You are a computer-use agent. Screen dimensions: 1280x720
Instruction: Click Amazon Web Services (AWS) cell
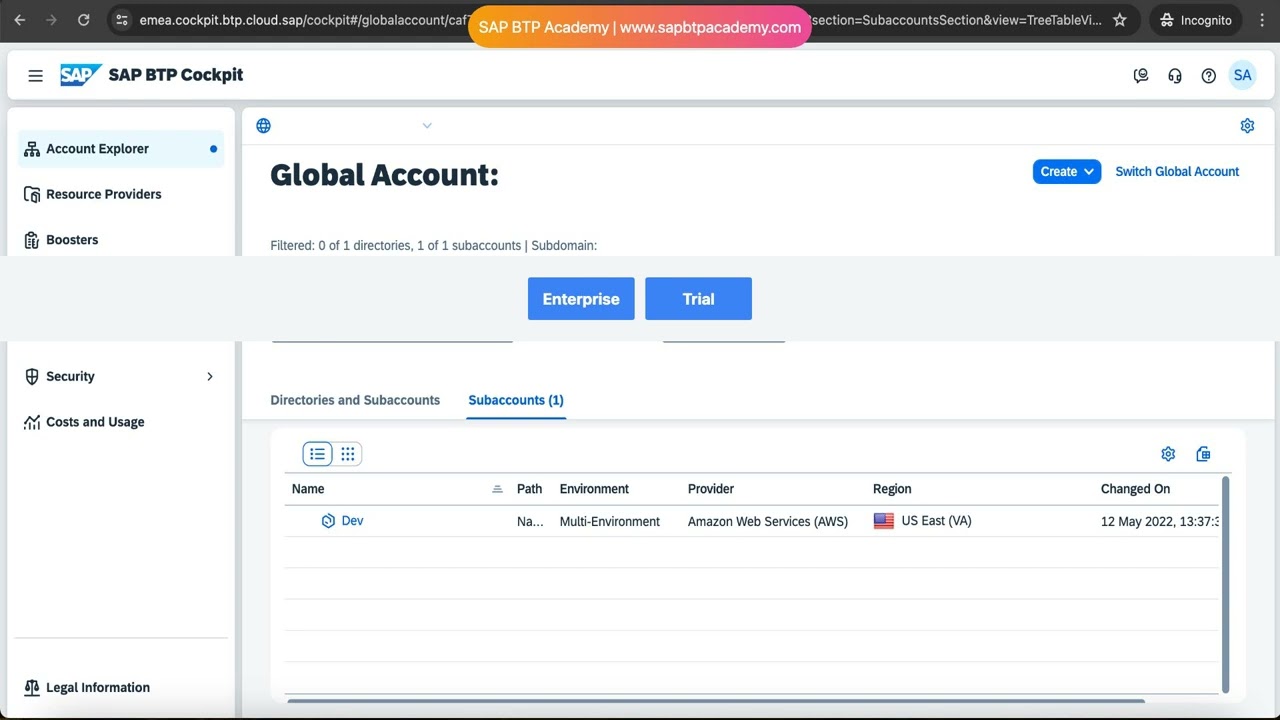[x=768, y=521]
